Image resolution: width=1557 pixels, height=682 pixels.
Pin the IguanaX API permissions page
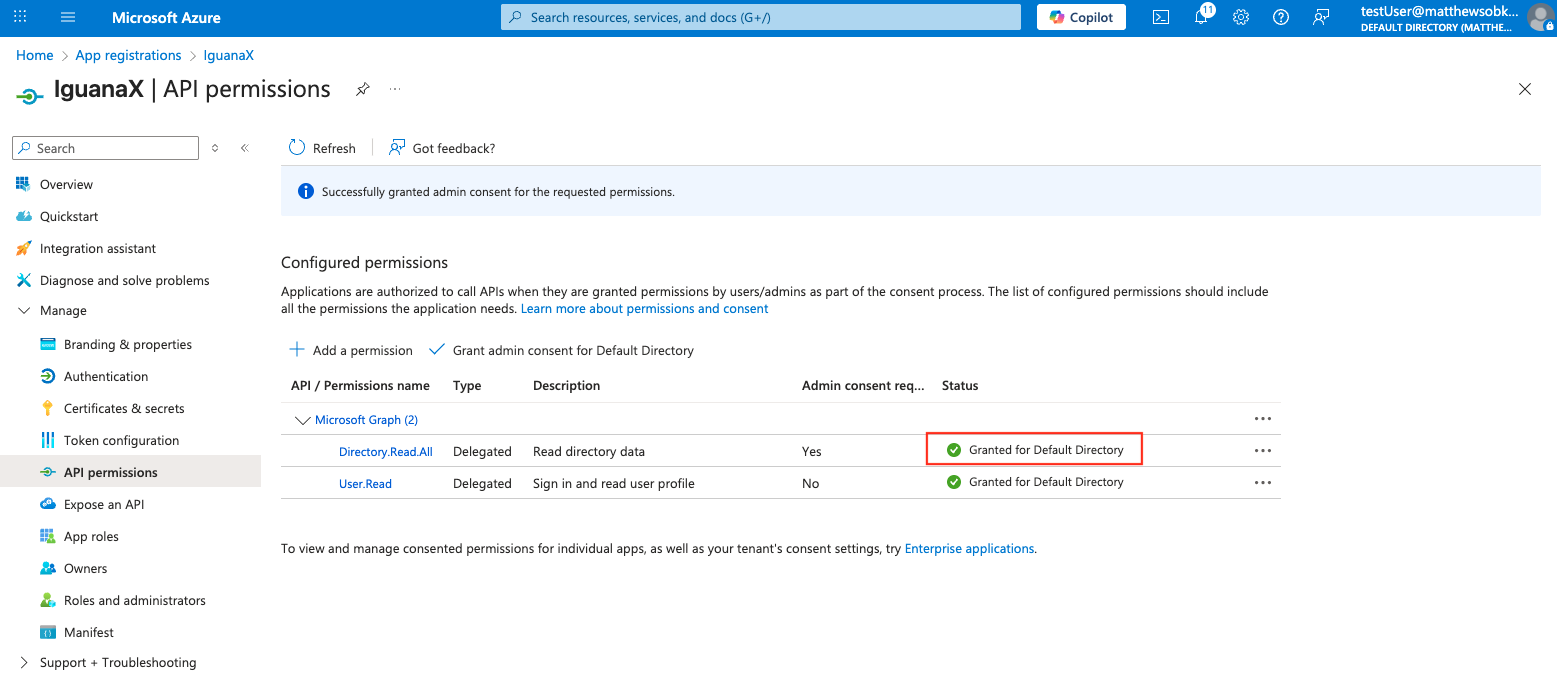click(x=363, y=89)
